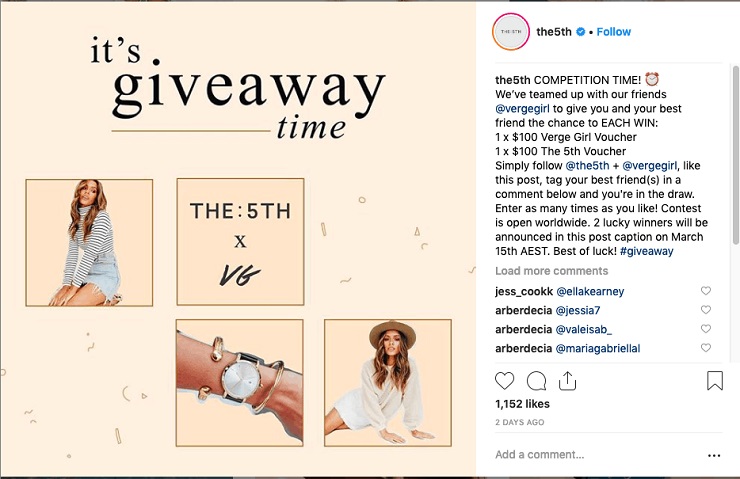Open the @ellakearney tagged profile
The height and width of the screenshot is (479, 740).
coord(590,291)
